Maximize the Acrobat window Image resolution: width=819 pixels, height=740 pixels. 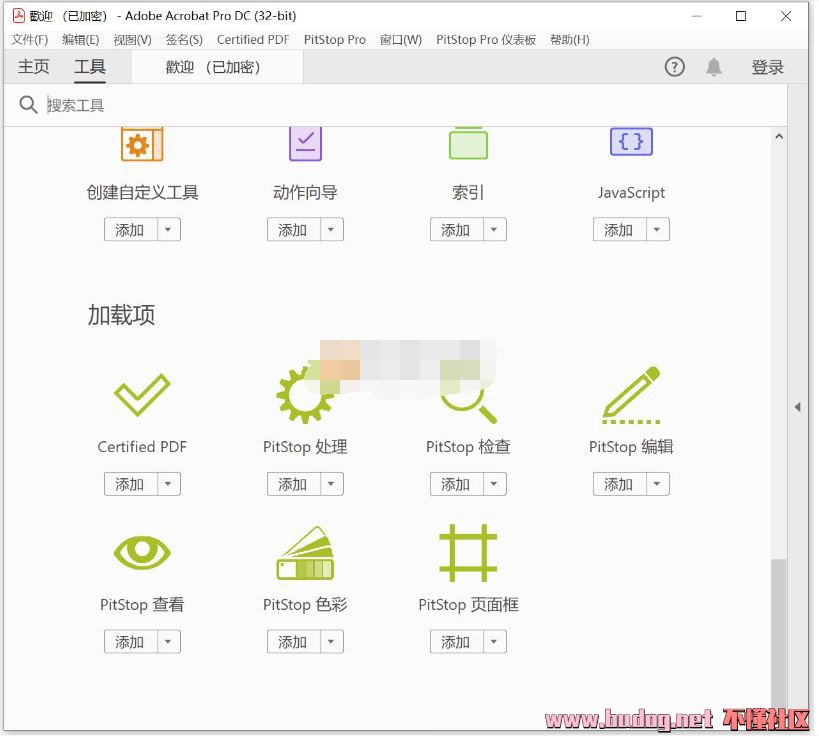(x=741, y=16)
